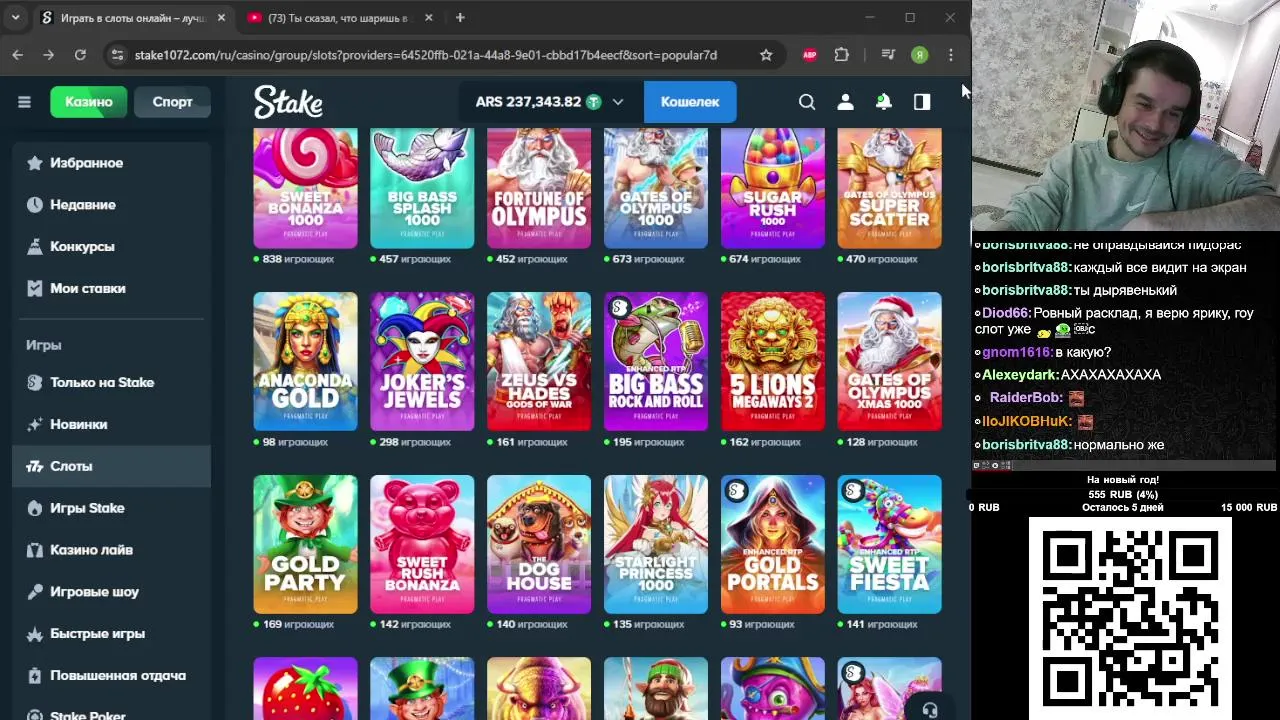The image size is (1280, 720).
Task: Open Big Bass Rock and Roll slot
Action: pyautogui.click(x=656, y=361)
